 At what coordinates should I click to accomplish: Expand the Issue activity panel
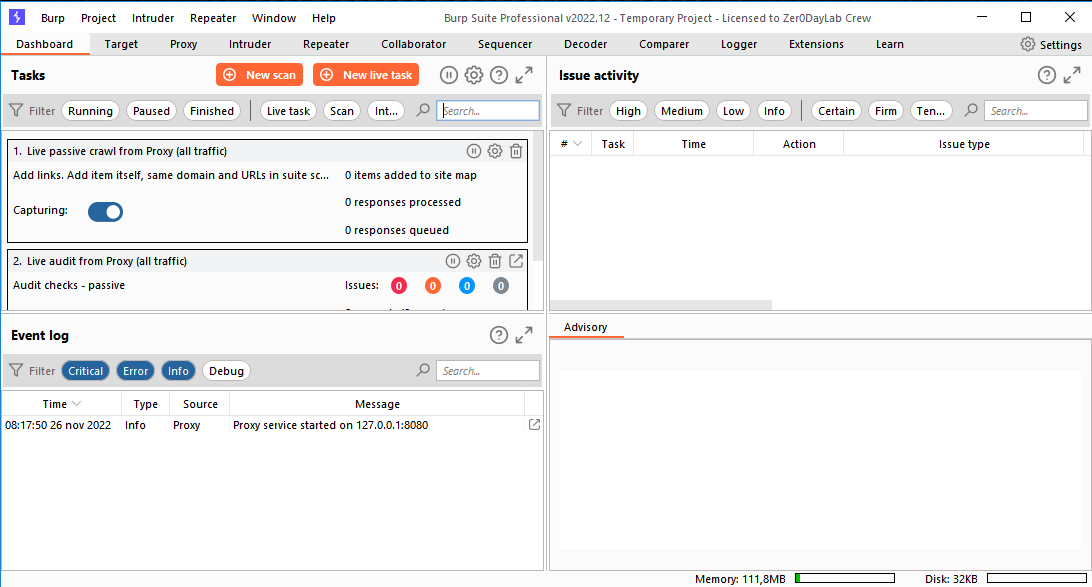tap(1072, 75)
